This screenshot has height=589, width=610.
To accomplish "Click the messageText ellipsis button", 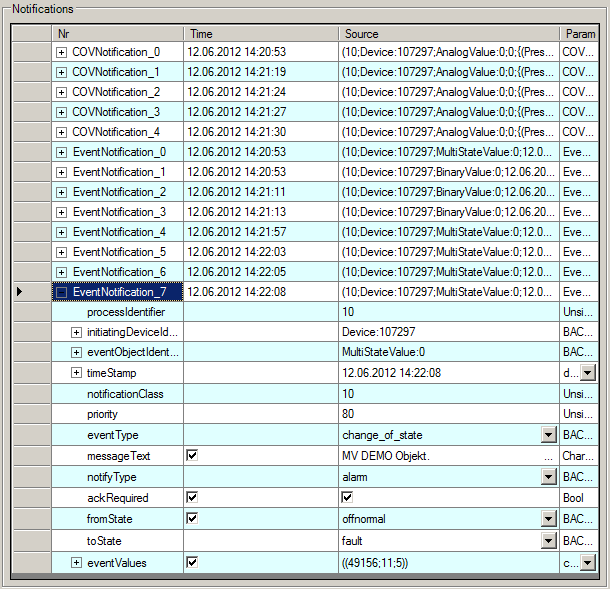I will [x=549, y=456].
